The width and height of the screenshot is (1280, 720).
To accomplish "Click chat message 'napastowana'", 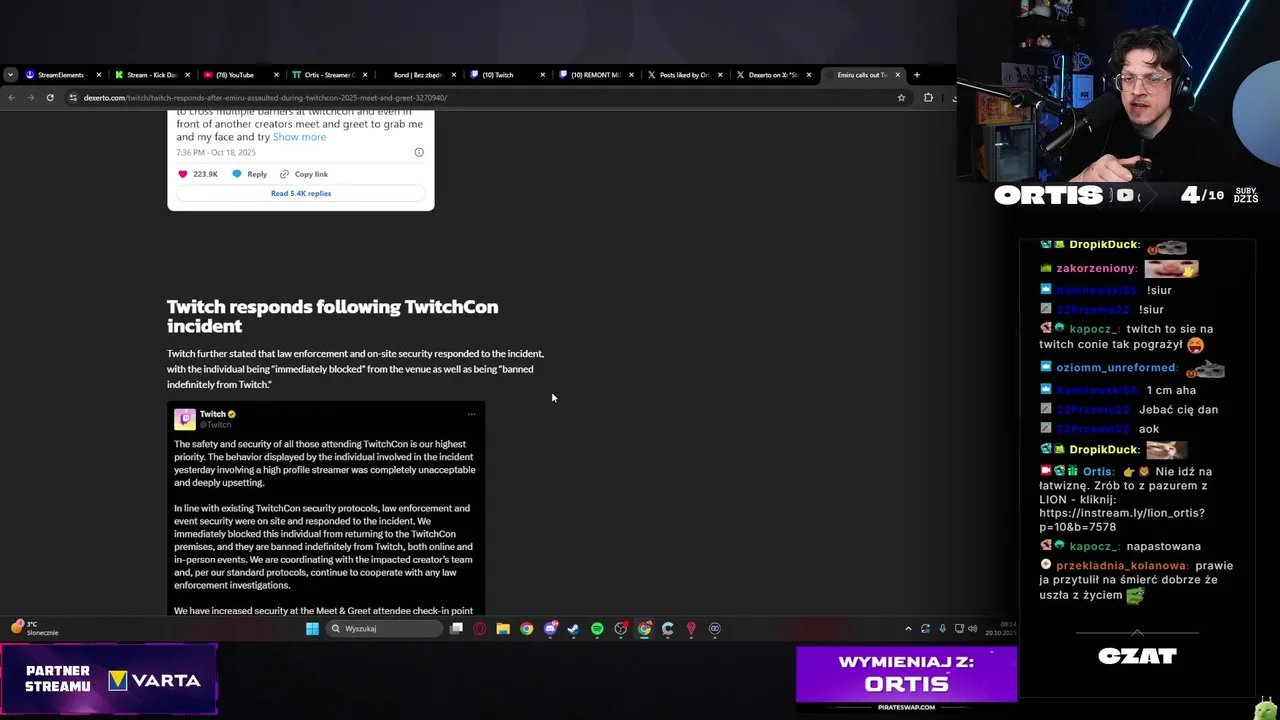I will 1164,546.
